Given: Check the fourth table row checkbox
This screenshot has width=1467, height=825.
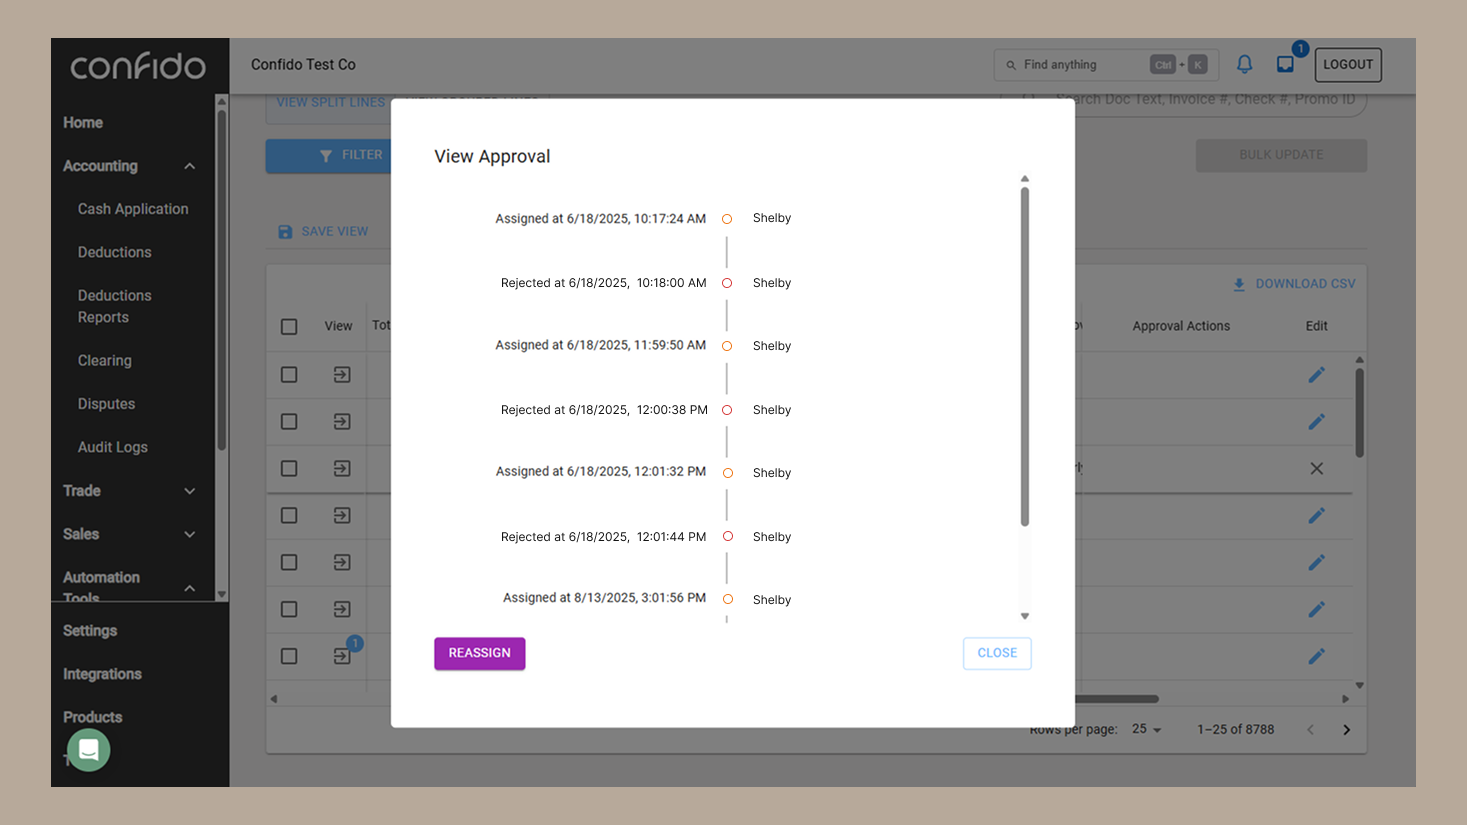Looking at the screenshot, I should pyautogui.click(x=289, y=515).
